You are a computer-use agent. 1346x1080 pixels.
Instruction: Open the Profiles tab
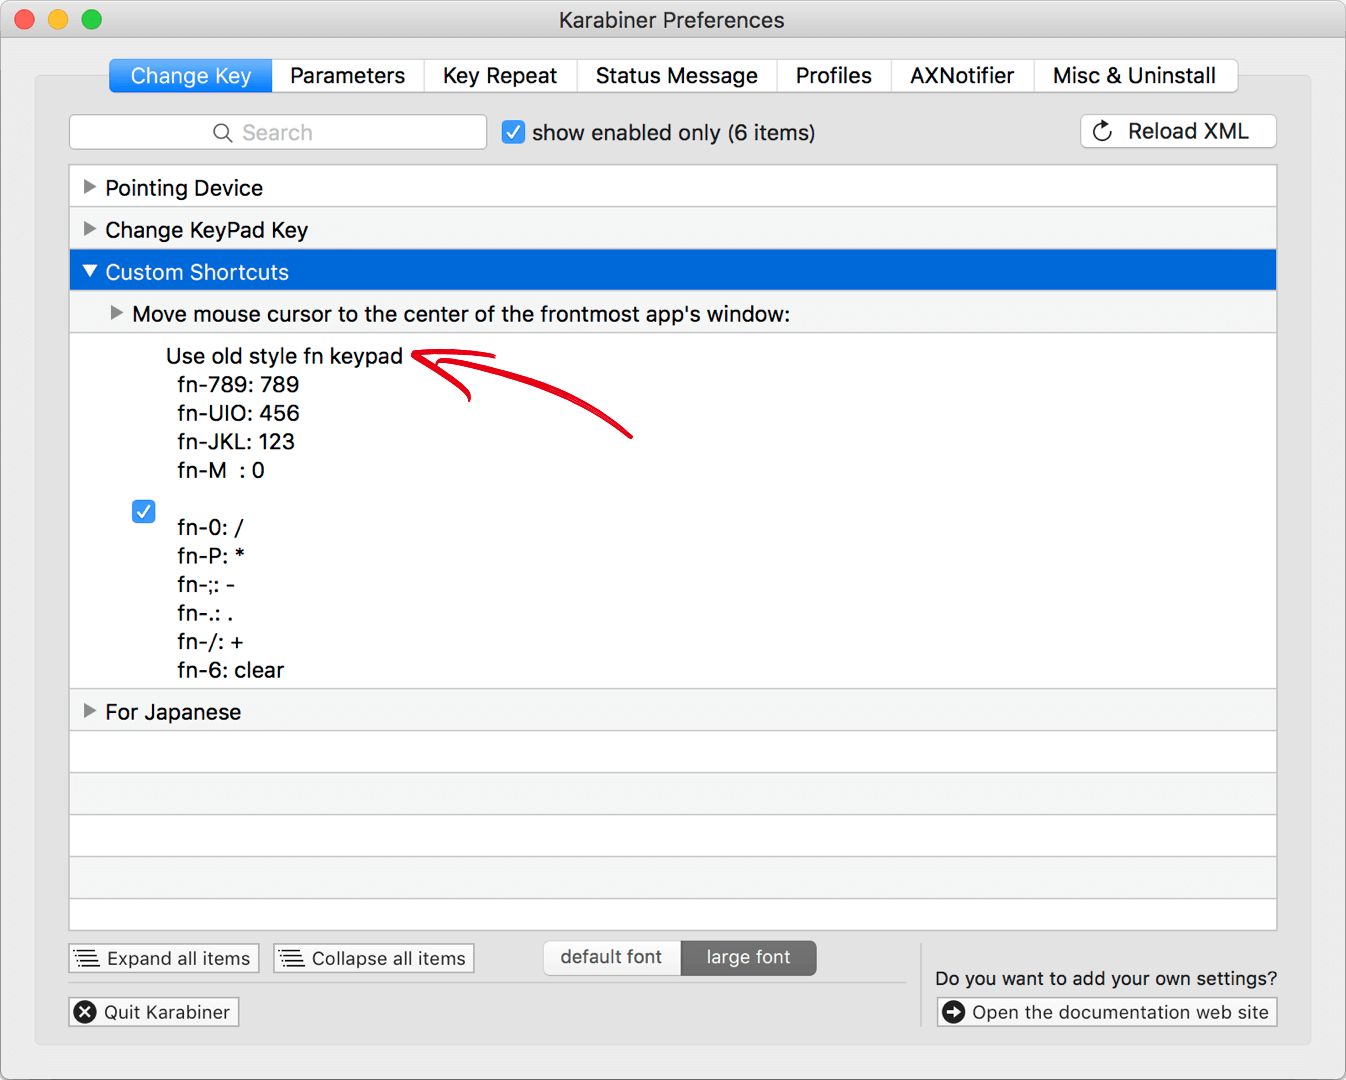point(834,76)
